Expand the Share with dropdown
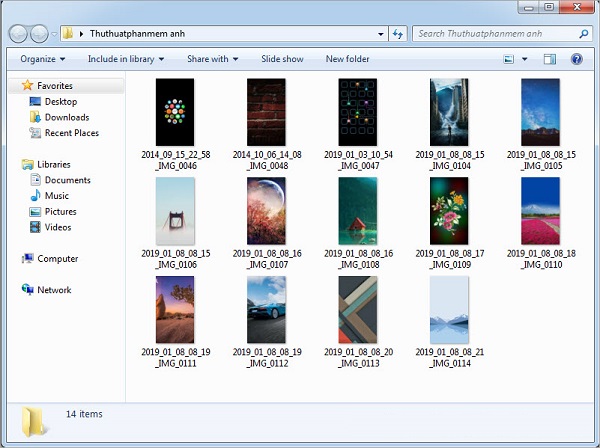The height and width of the screenshot is (448, 600). pos(212,59)
